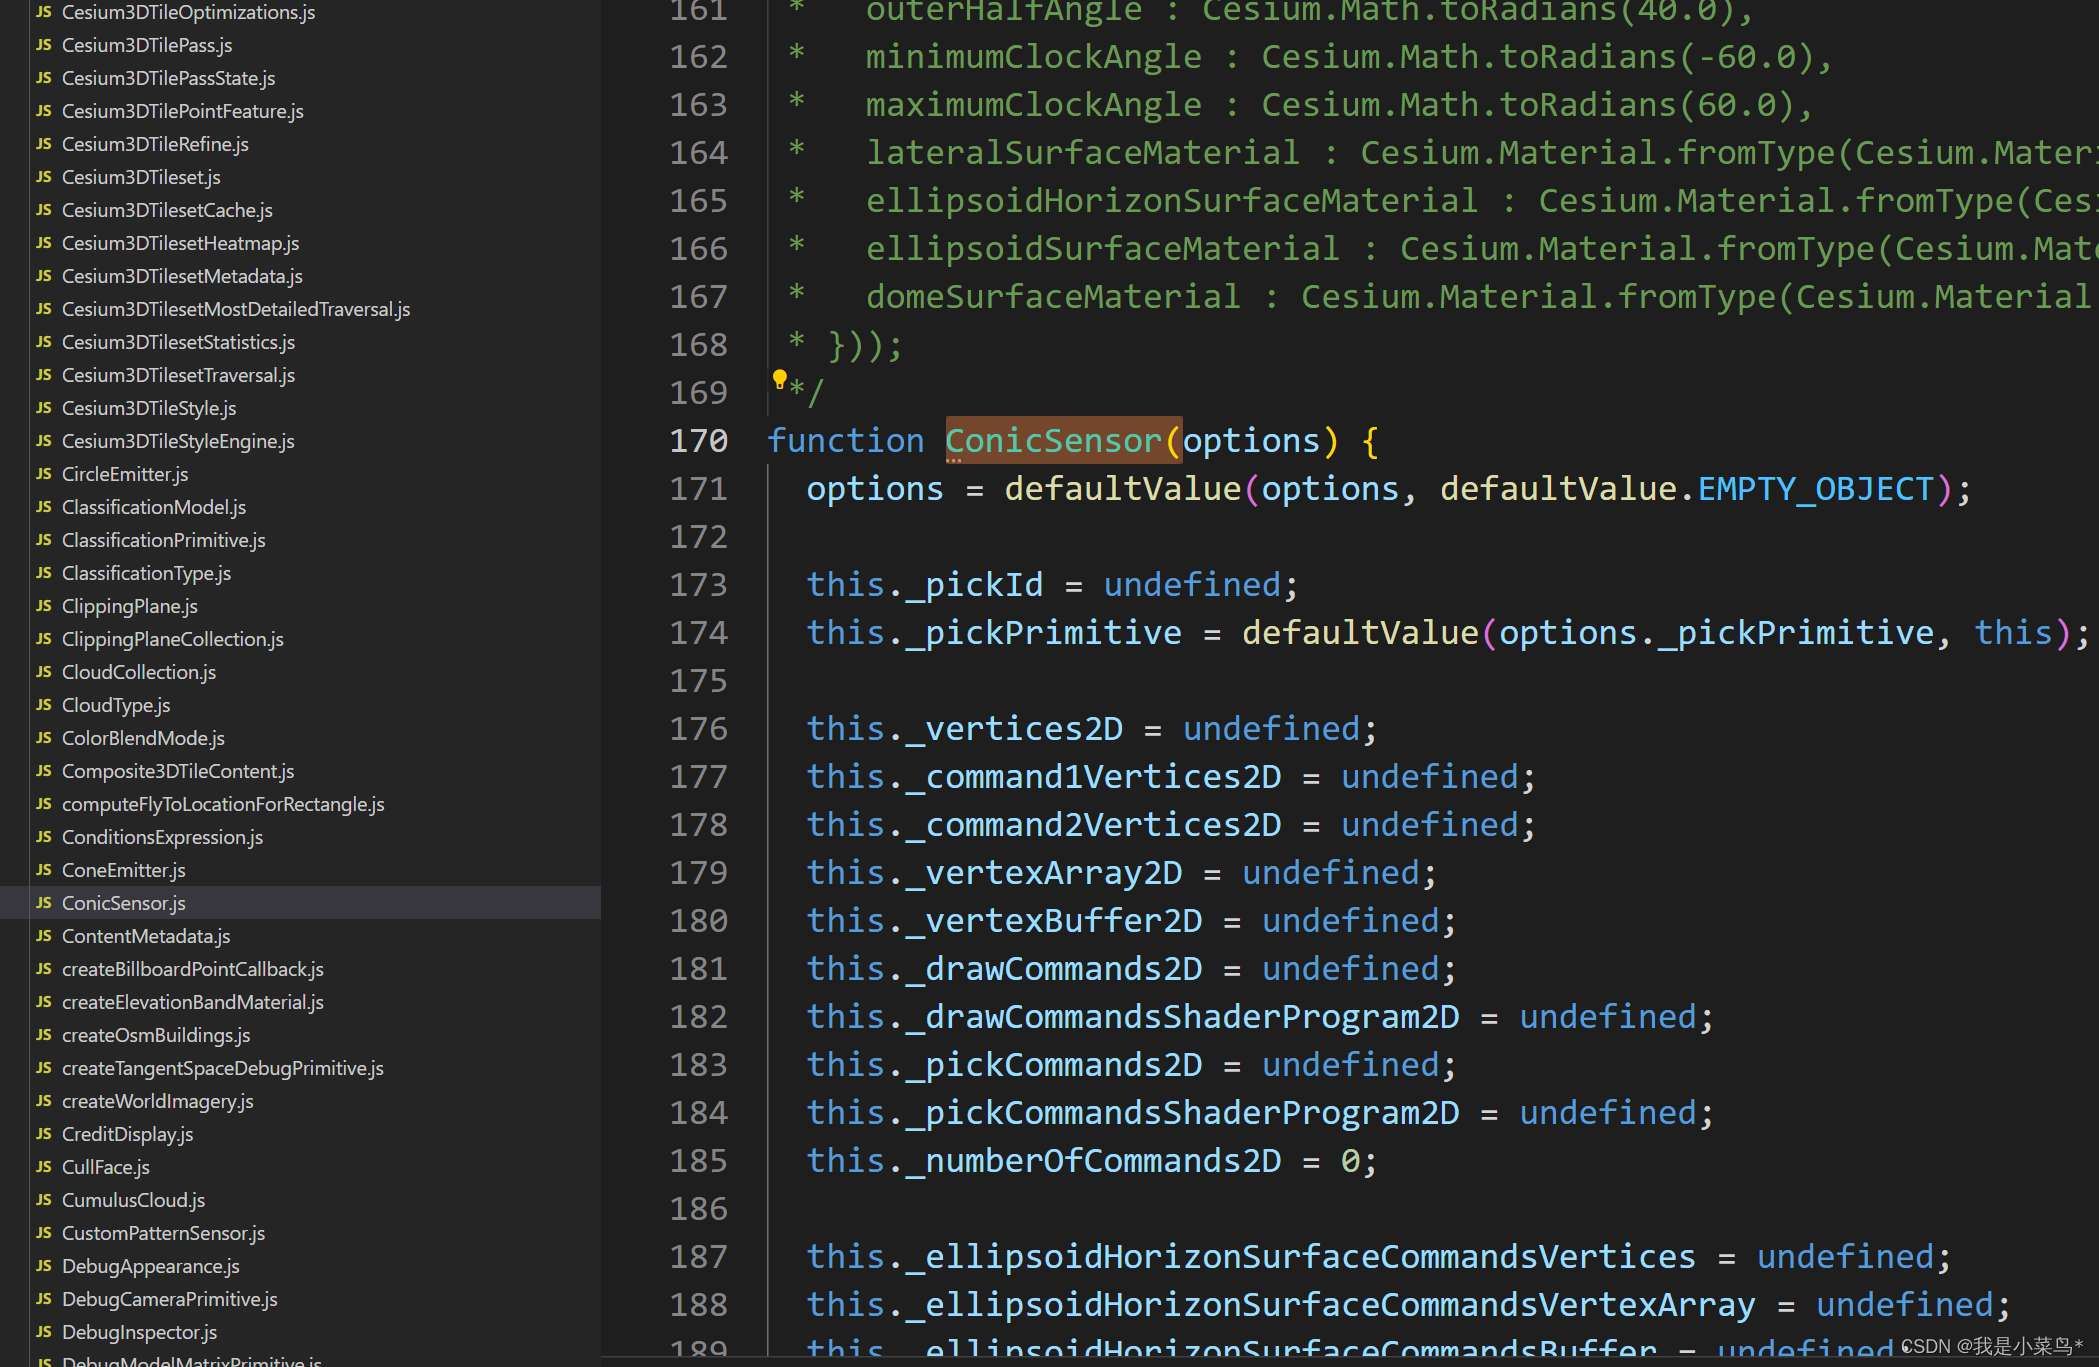Click the highlighted ConicSensor function name
2099x1367 pixels.
(1052, 441)
